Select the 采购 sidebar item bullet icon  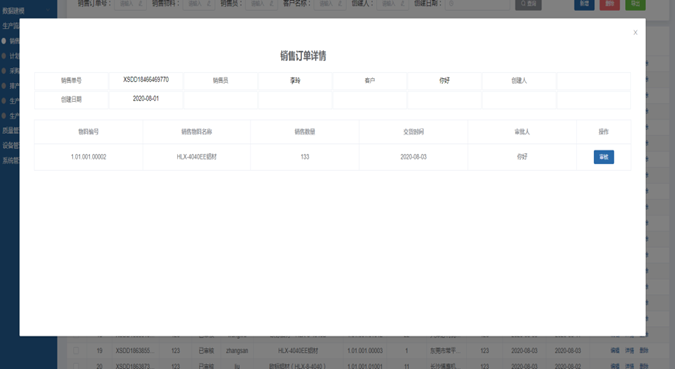(4, 71)
